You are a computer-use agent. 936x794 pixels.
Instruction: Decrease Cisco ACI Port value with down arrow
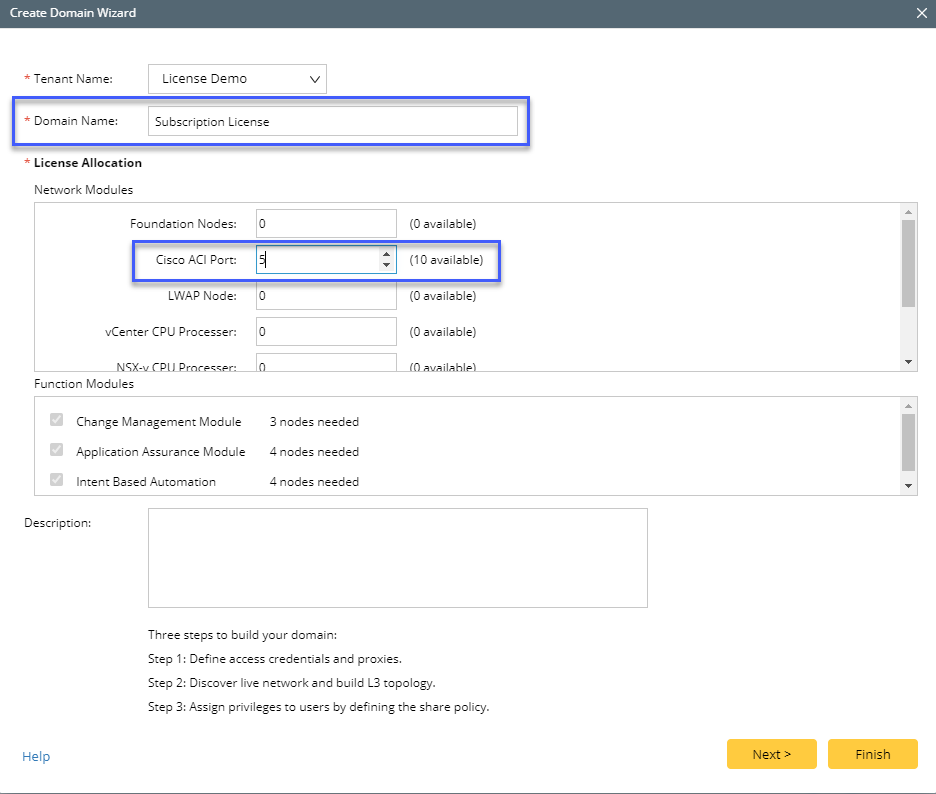pos(386,265)
